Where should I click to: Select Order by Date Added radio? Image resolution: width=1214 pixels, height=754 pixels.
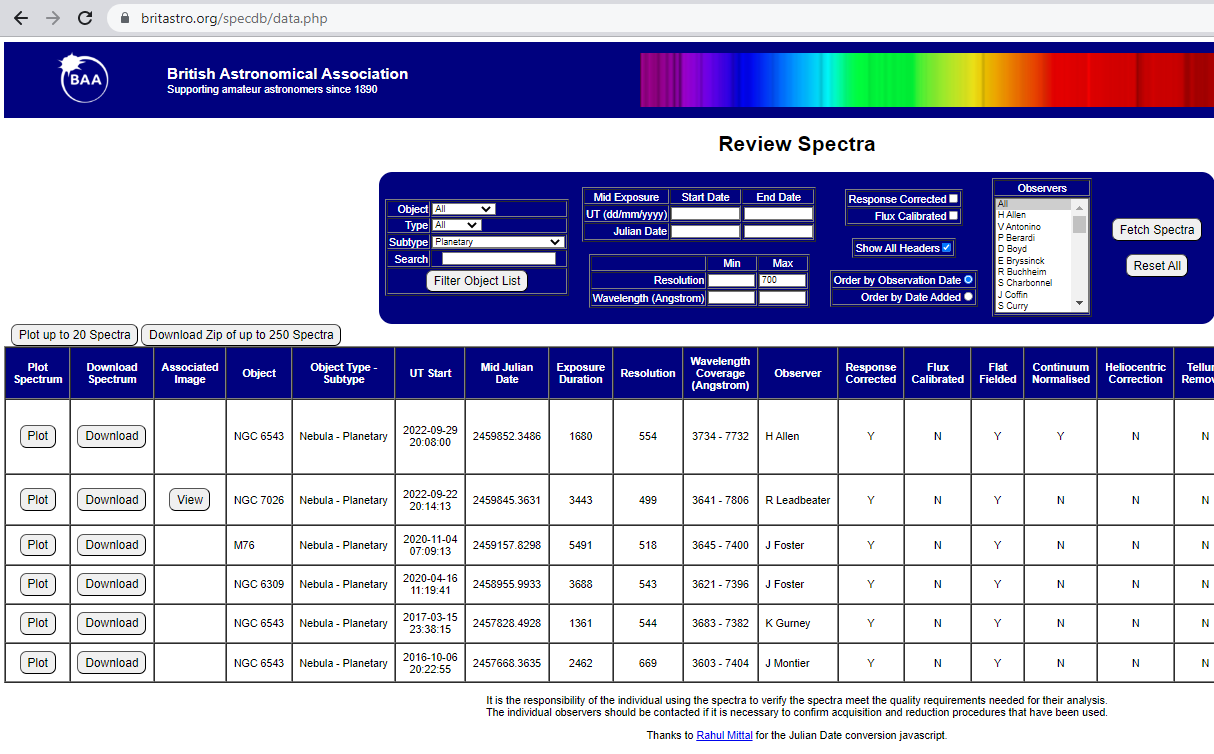(968, 297)
